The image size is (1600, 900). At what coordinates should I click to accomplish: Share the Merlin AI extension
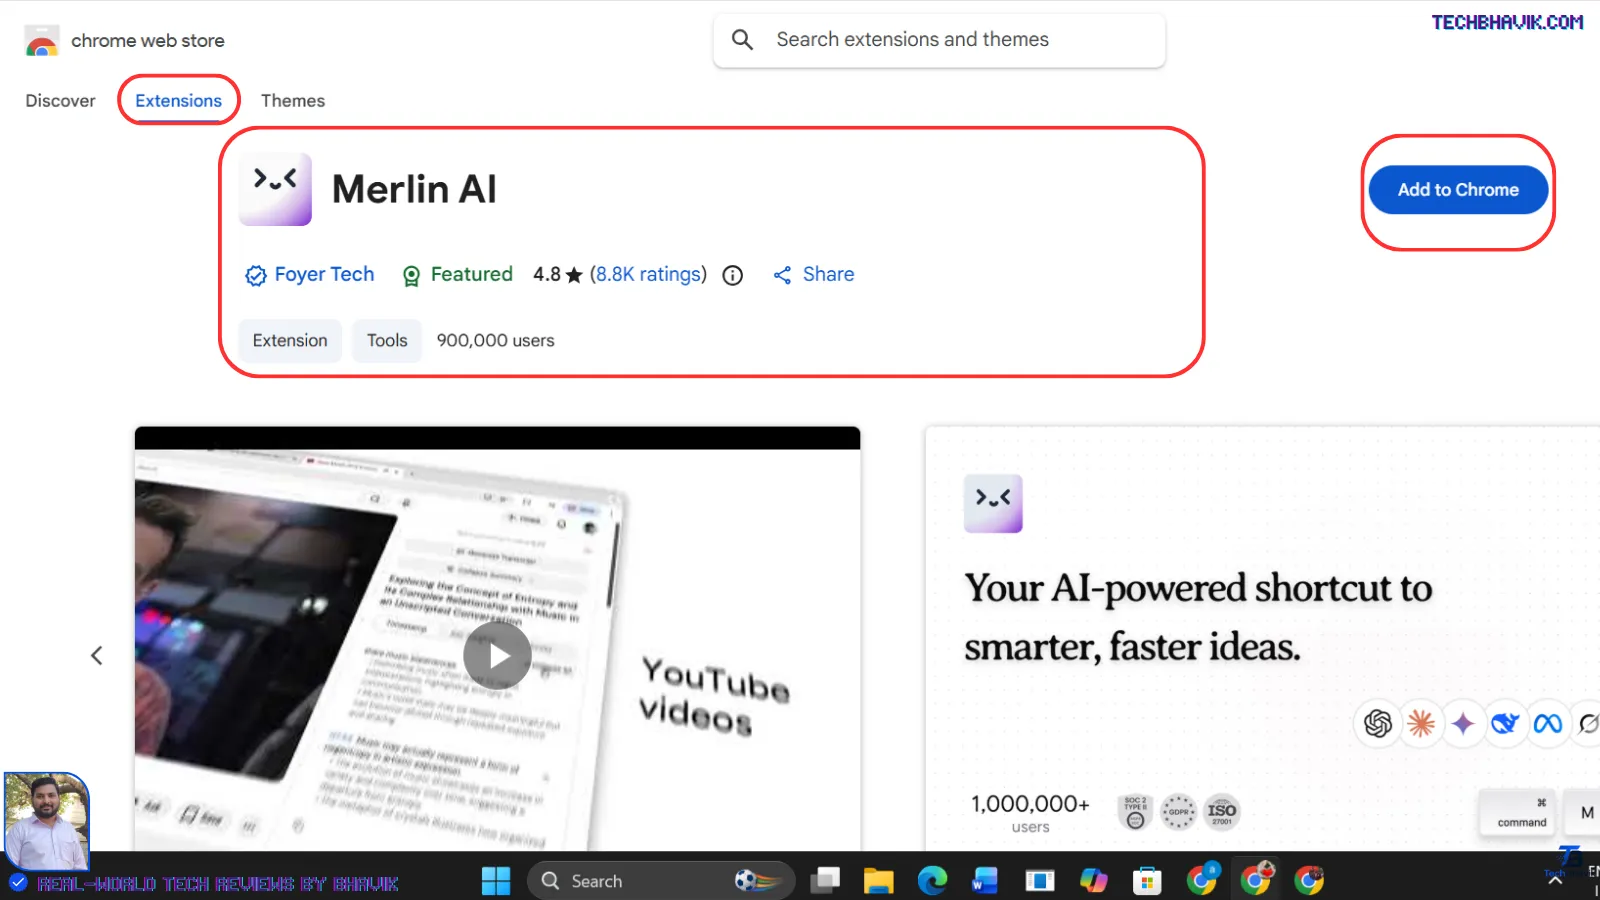pos(814,274)
